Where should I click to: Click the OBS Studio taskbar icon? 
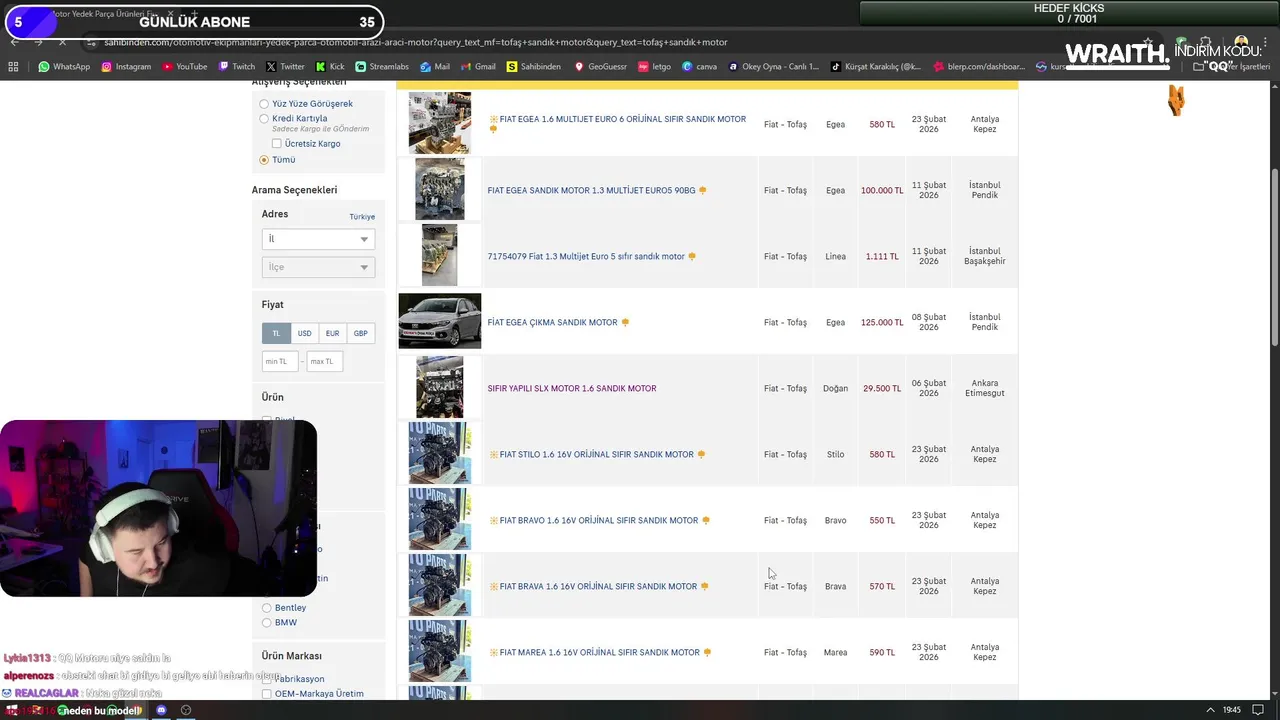tap(186, 710)
